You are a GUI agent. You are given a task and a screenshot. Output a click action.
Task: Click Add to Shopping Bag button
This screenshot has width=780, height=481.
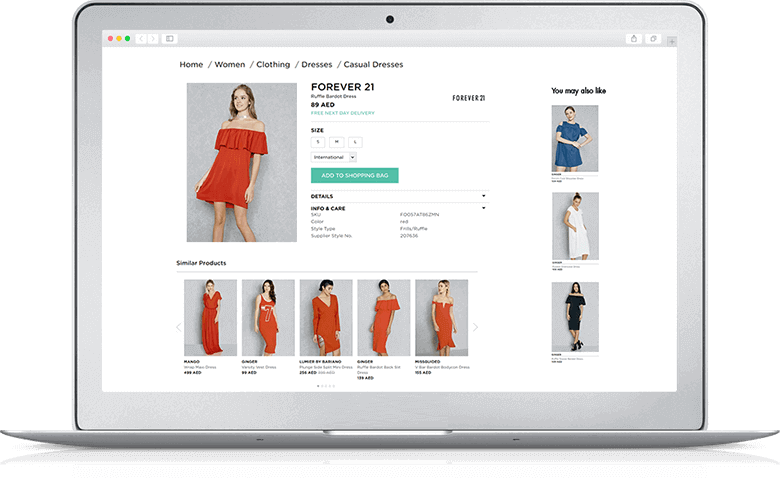coord(355,175)
